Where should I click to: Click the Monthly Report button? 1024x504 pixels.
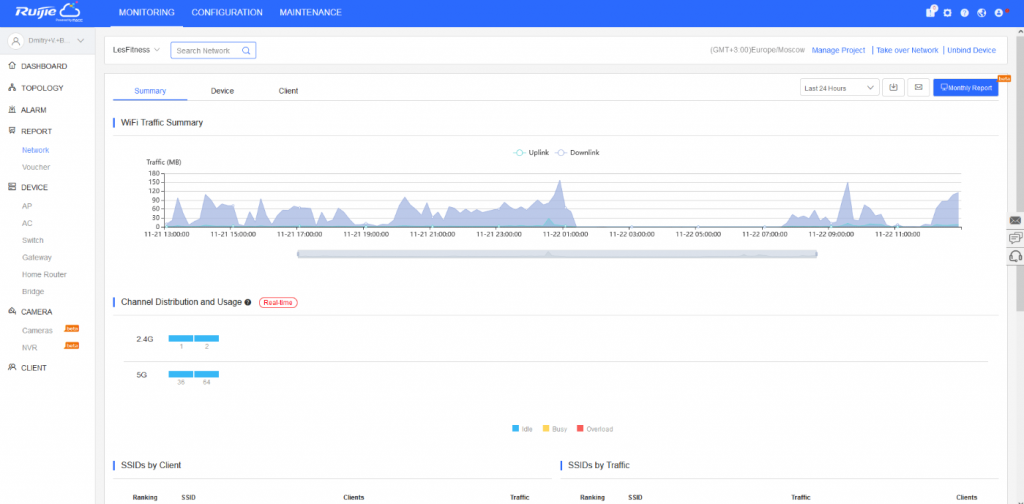965,88
